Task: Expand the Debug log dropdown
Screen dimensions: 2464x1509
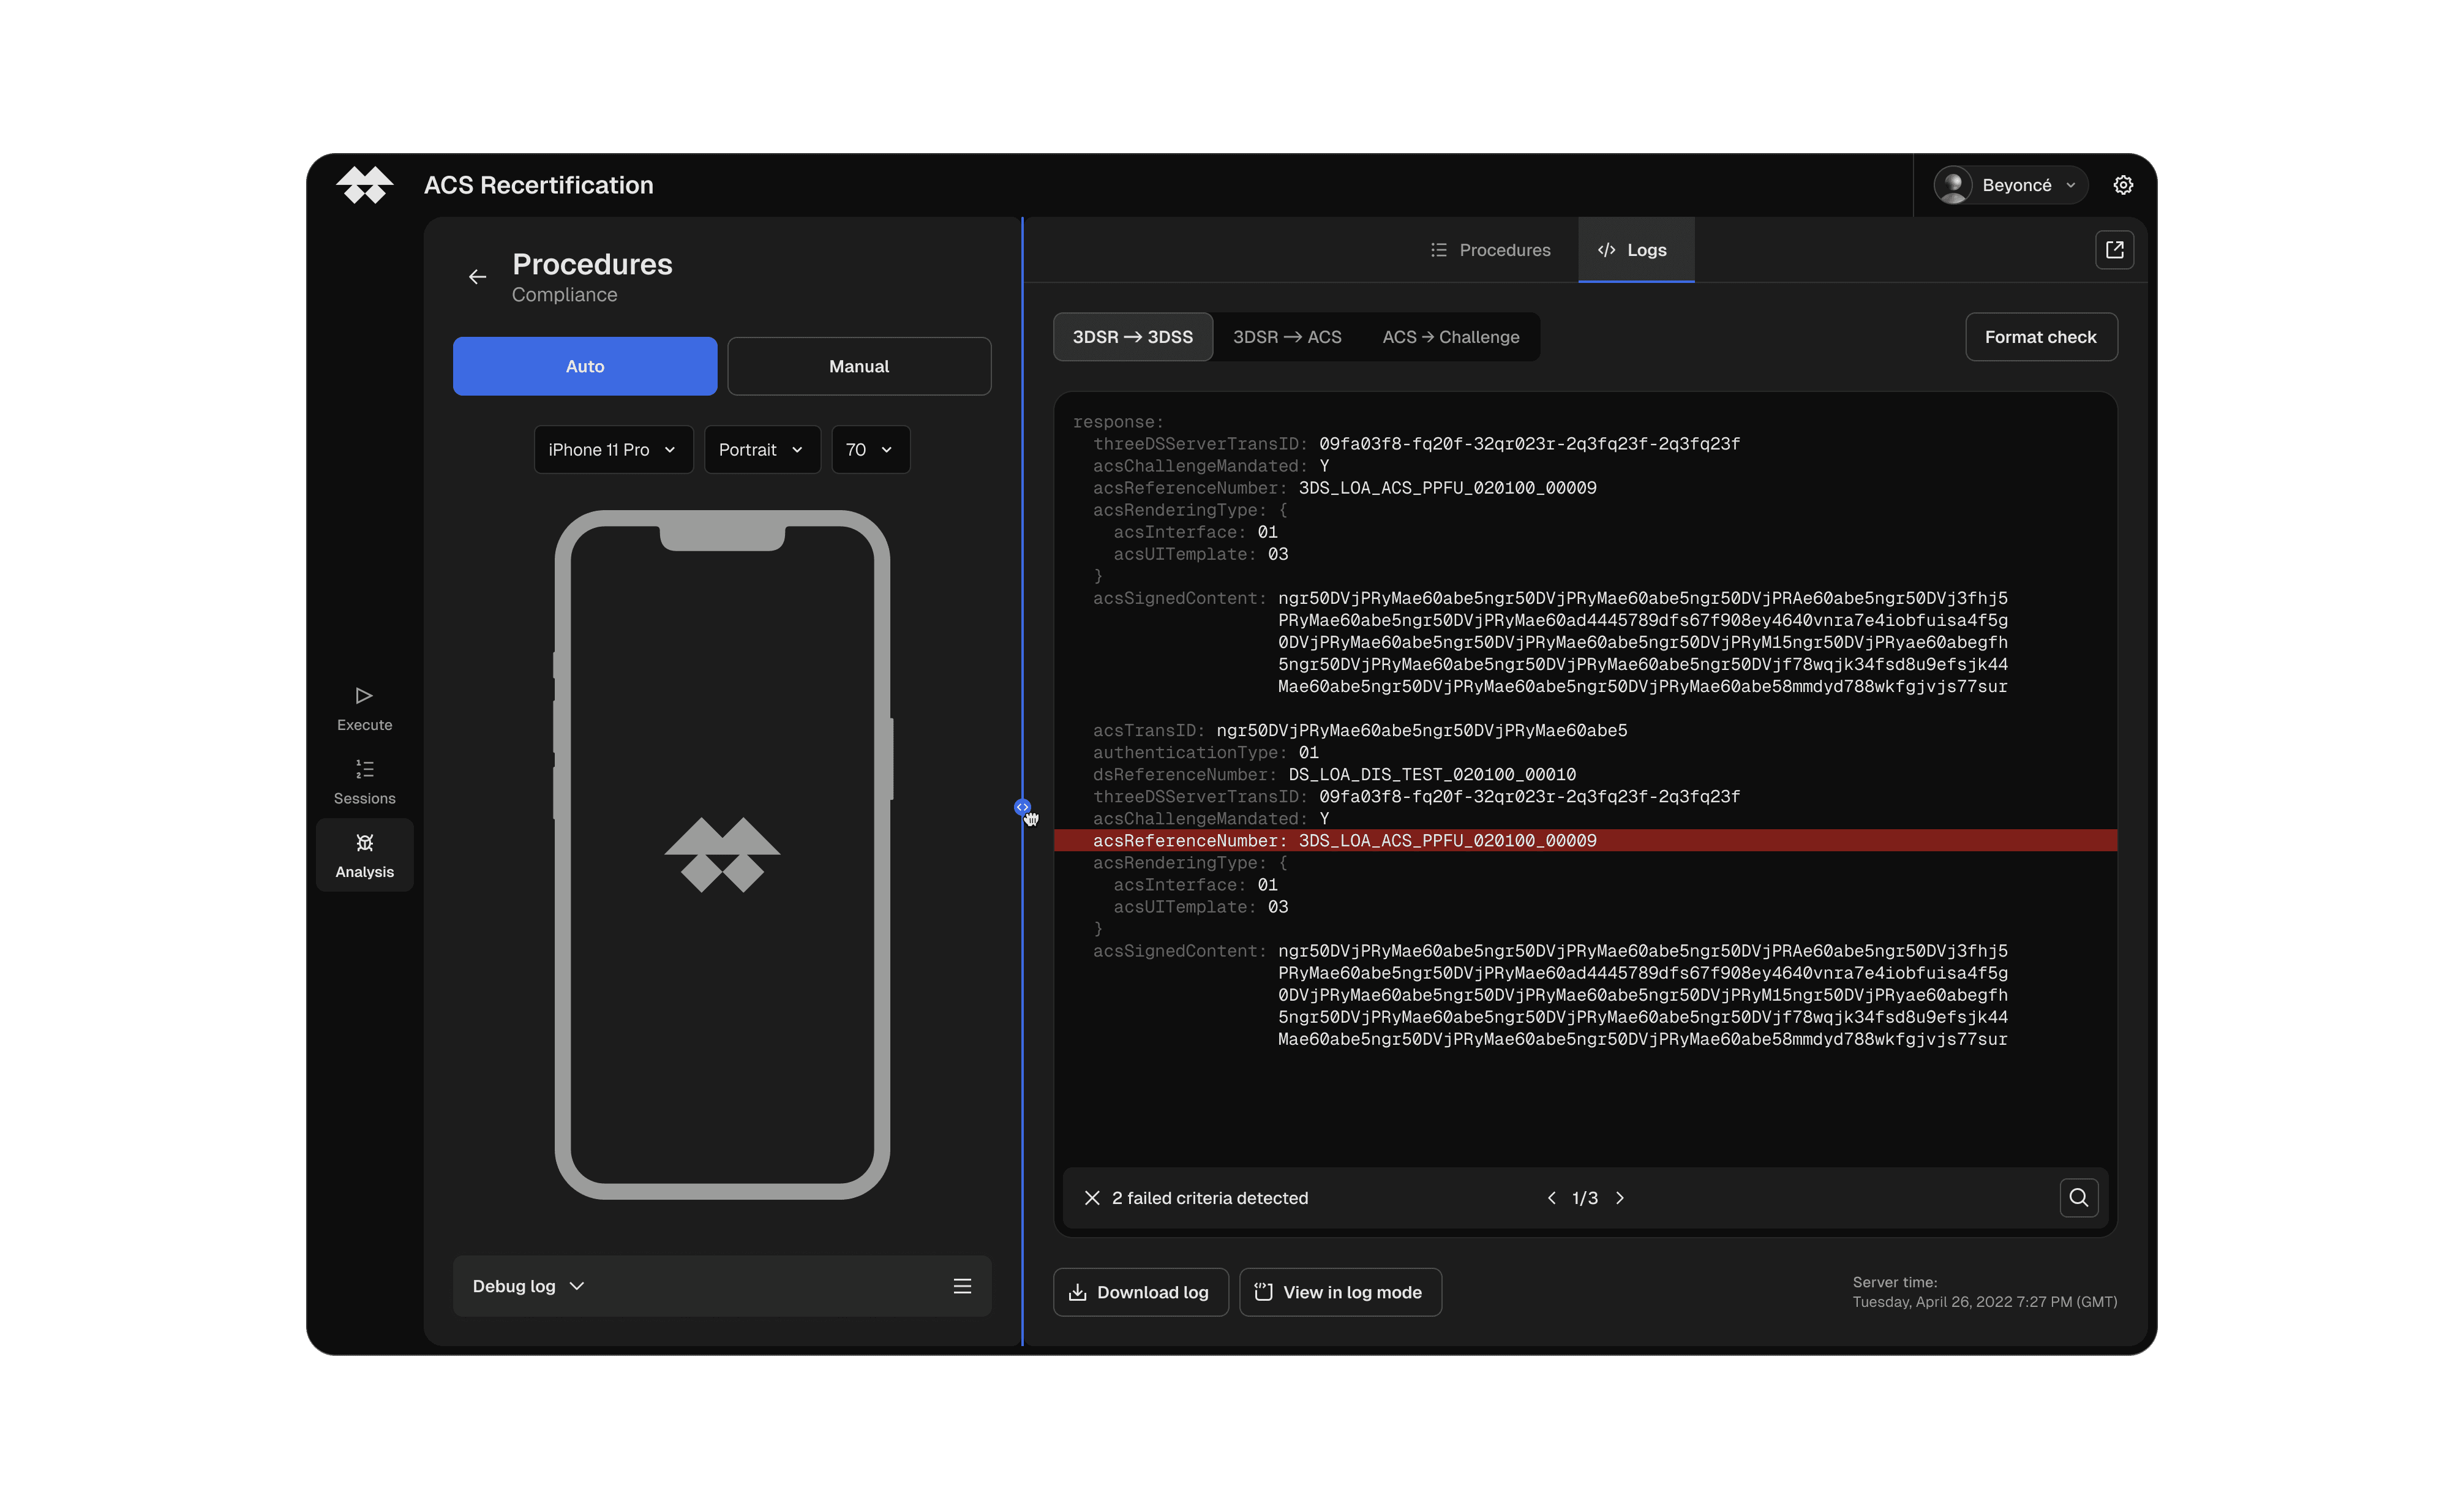Action: tap(528, 1286)
